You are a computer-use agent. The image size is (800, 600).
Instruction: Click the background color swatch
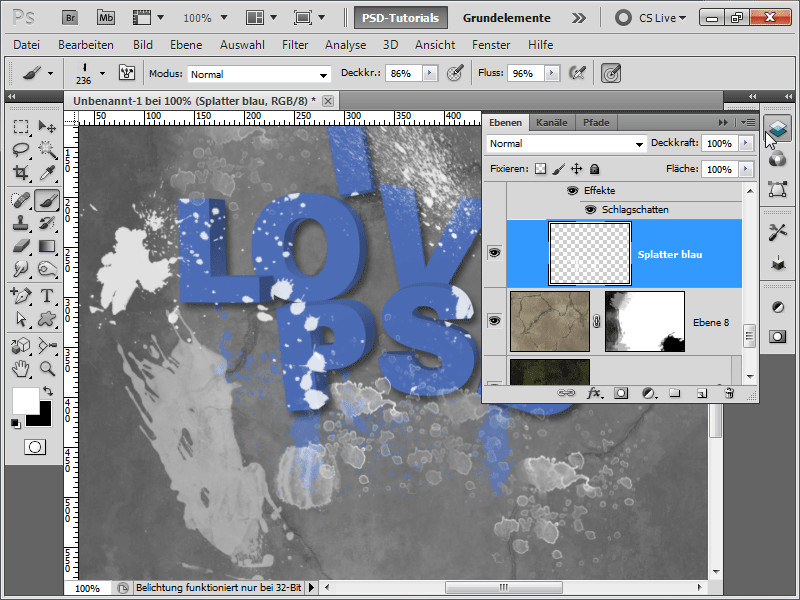coord(43,418)
